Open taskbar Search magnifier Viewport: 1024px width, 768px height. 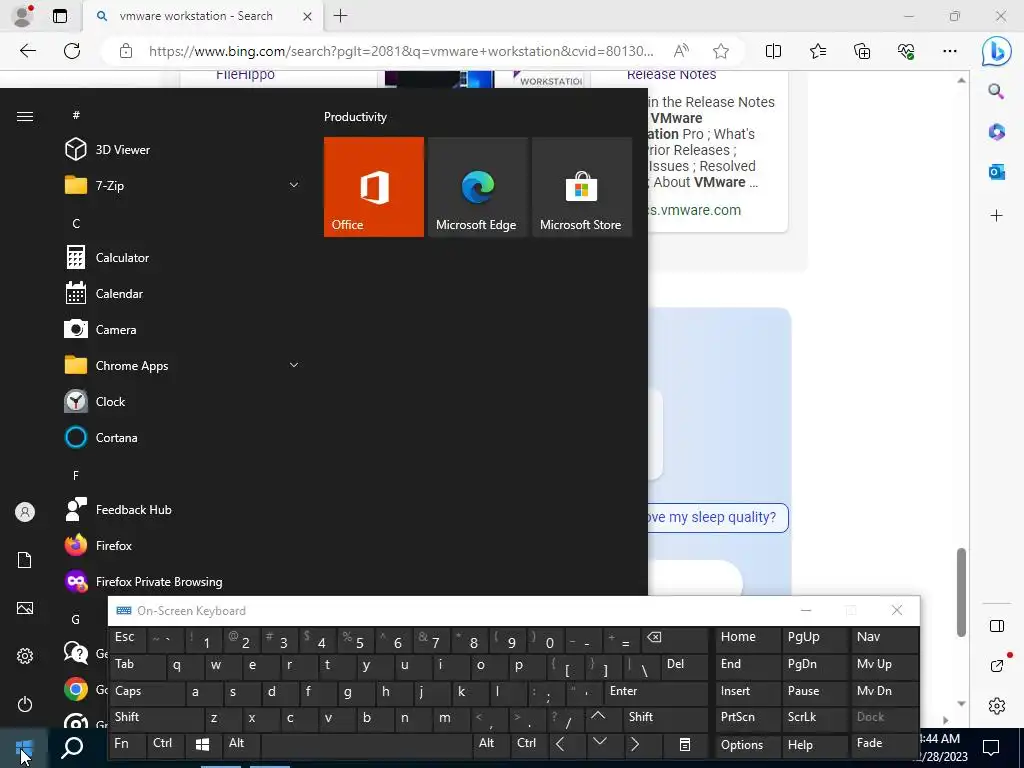[72, 748]
